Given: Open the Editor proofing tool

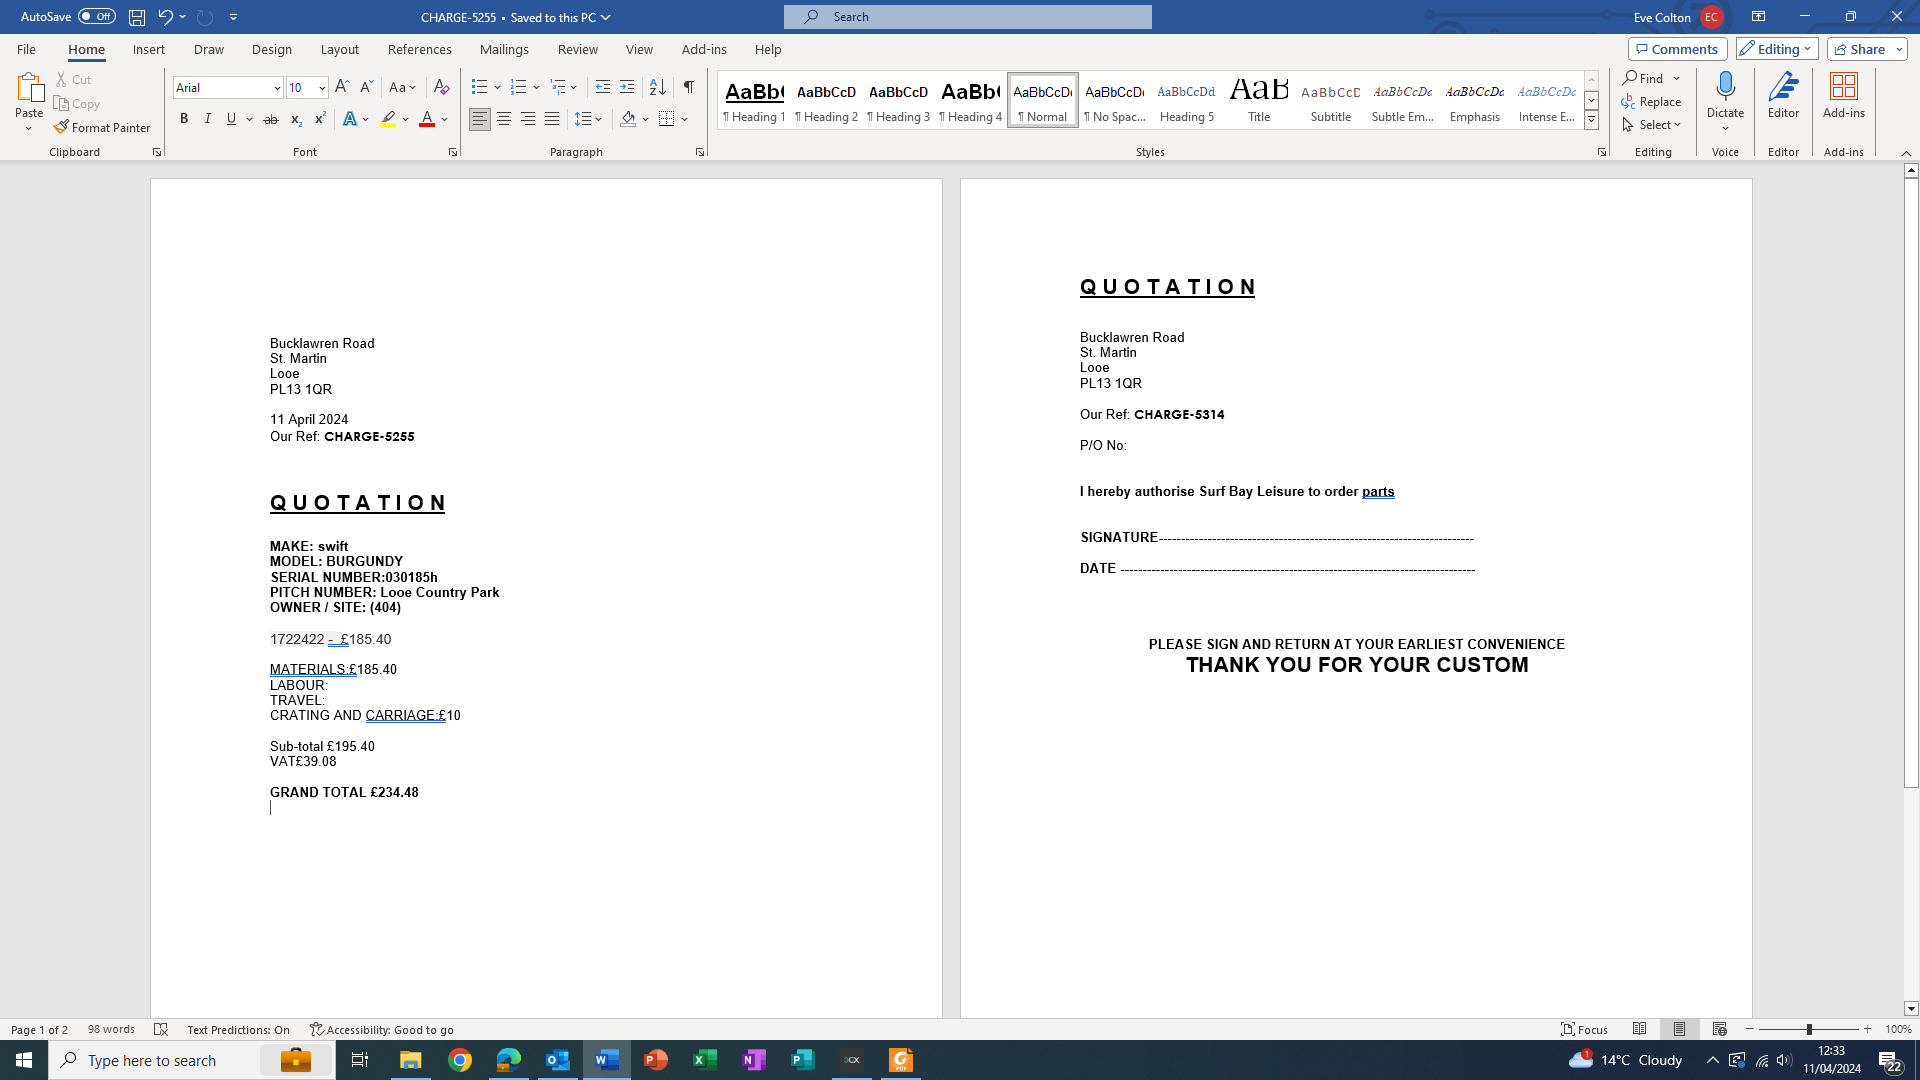Looking at the screenshot, I should coord(1783,96).
